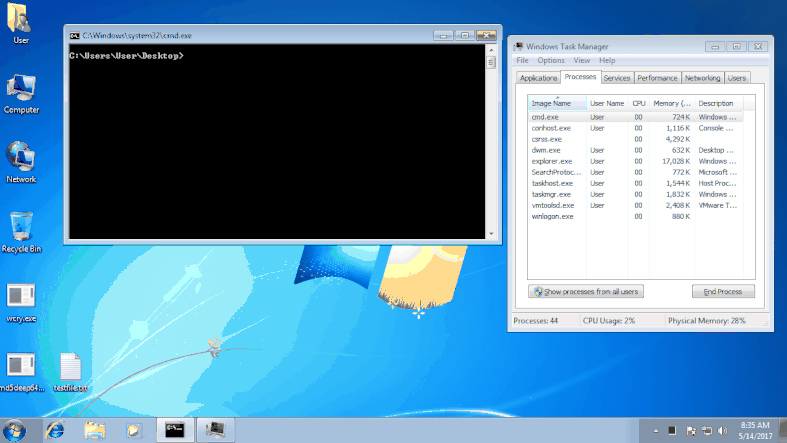
Task: Open the User folder desktop icon
Action: point(21,24)
